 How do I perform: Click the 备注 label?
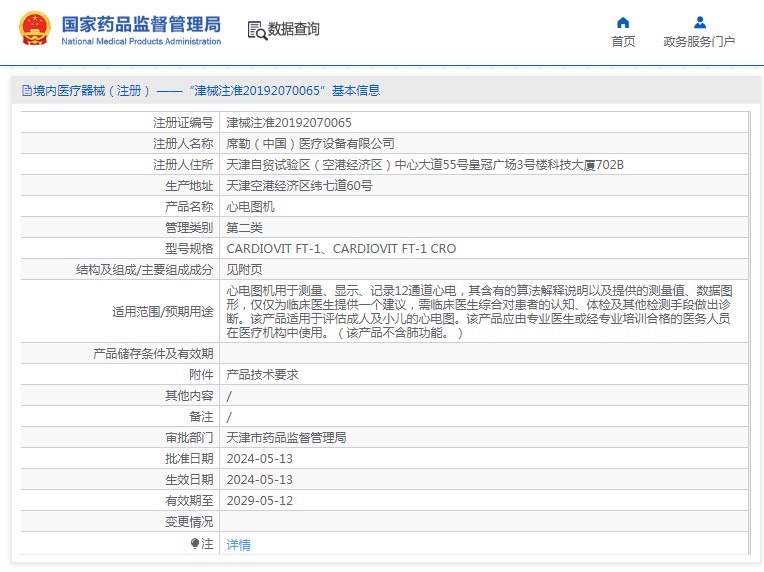click(201, 417)
